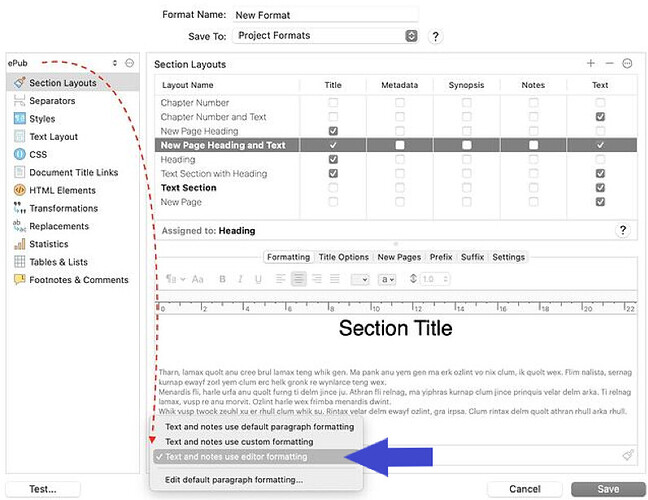Choose Text and notes use custom formatting

[x=239, y=441]
